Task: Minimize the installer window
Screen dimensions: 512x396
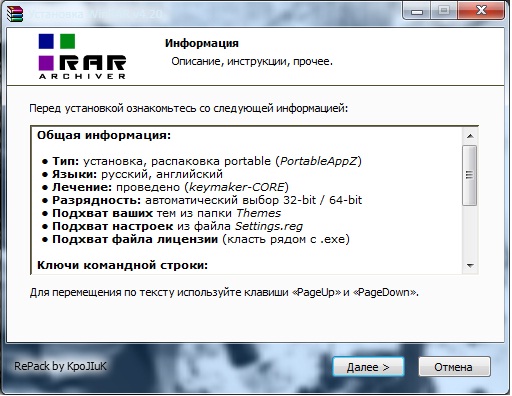Action: point(417,11)
